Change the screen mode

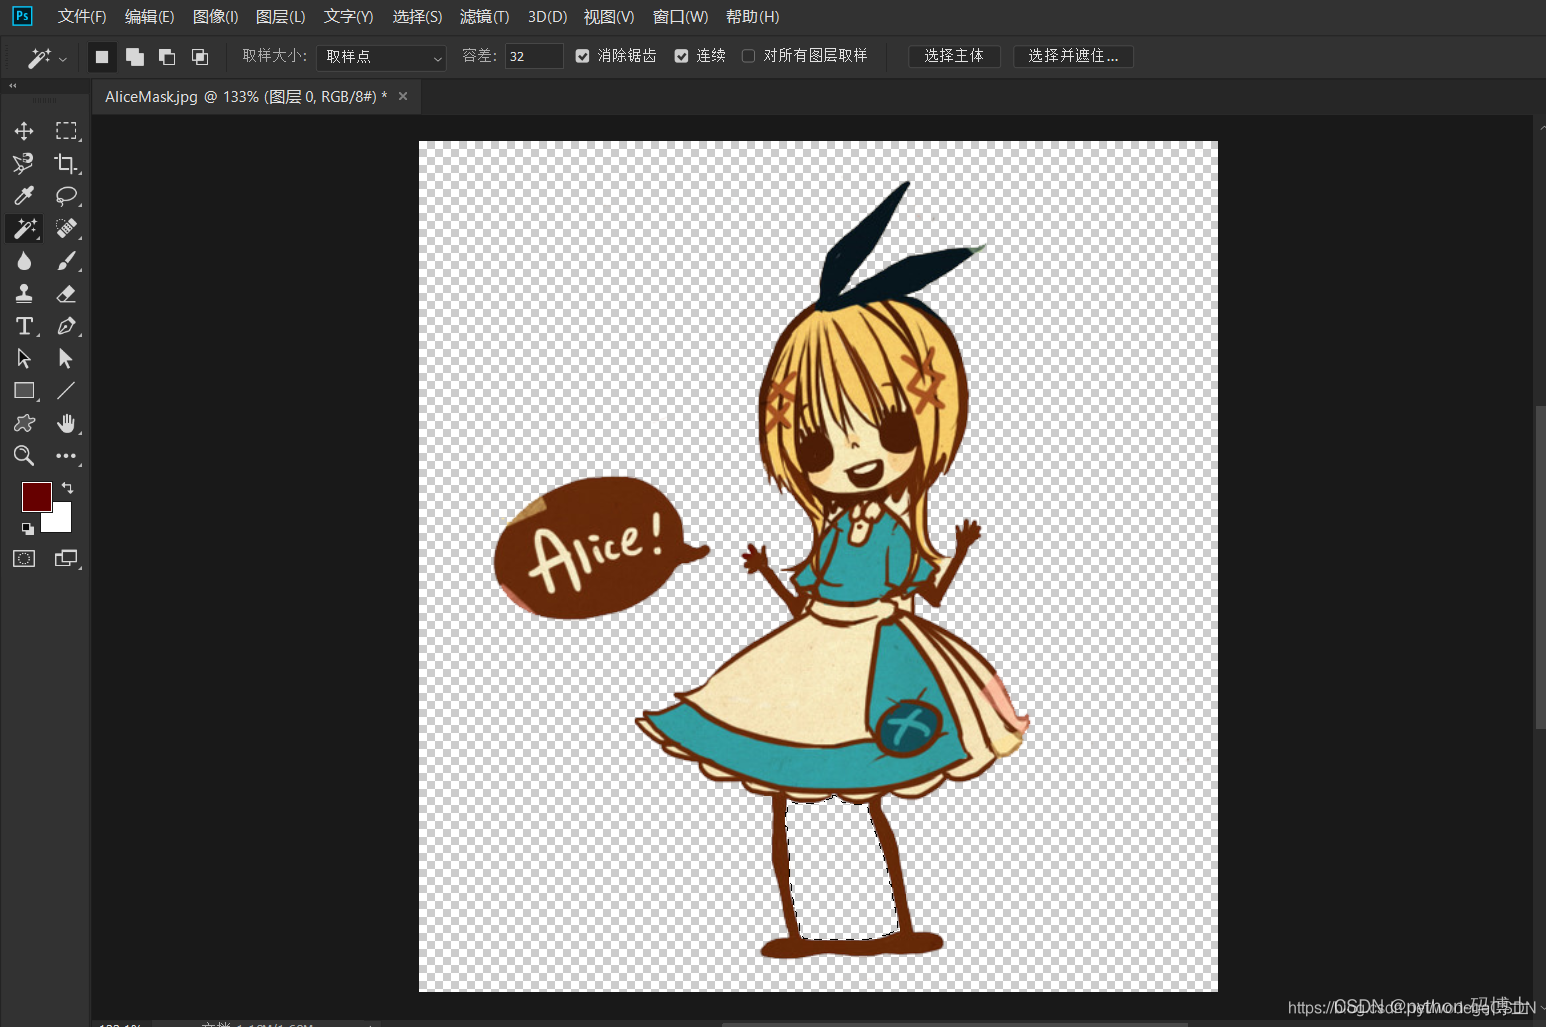coord(66,559)
